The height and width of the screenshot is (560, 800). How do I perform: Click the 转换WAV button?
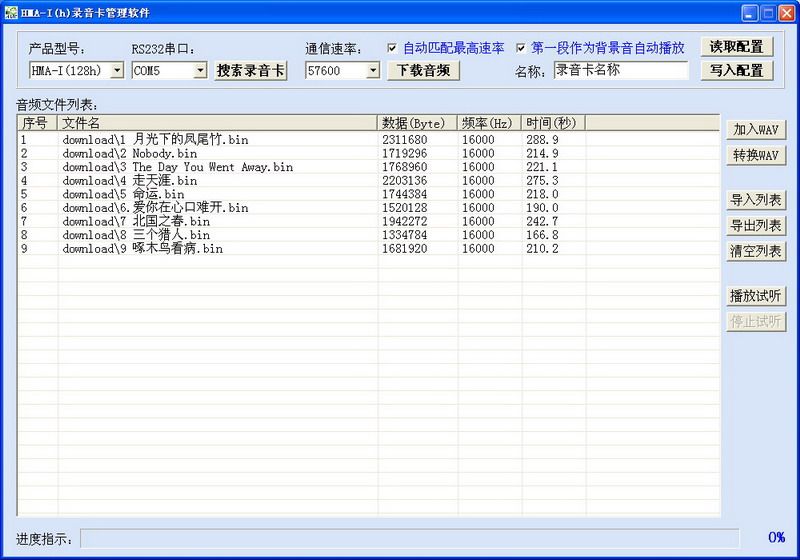point(756,155)
